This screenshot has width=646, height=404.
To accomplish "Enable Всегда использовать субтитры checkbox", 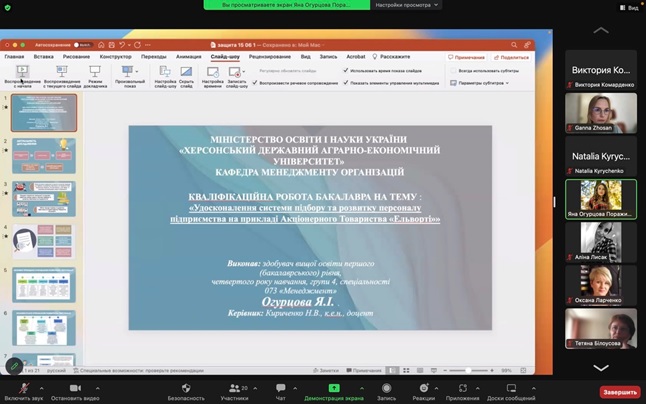I will pos(453,70).
